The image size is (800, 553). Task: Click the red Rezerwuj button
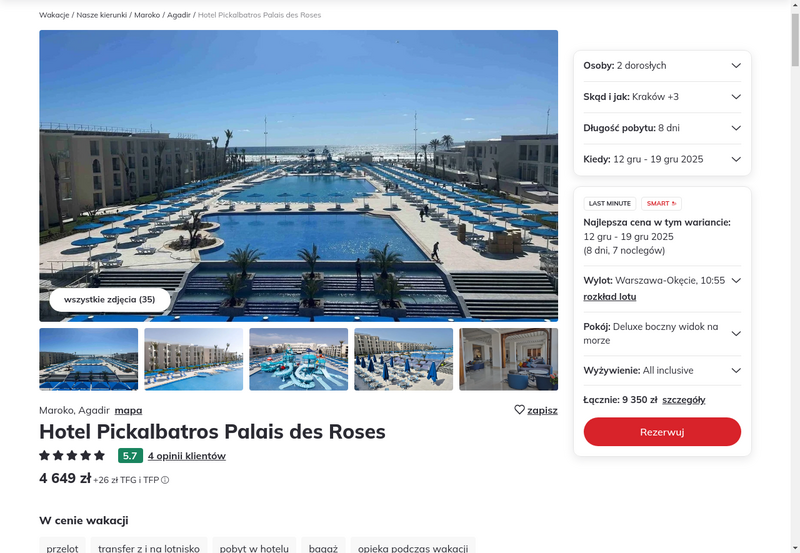662,432
